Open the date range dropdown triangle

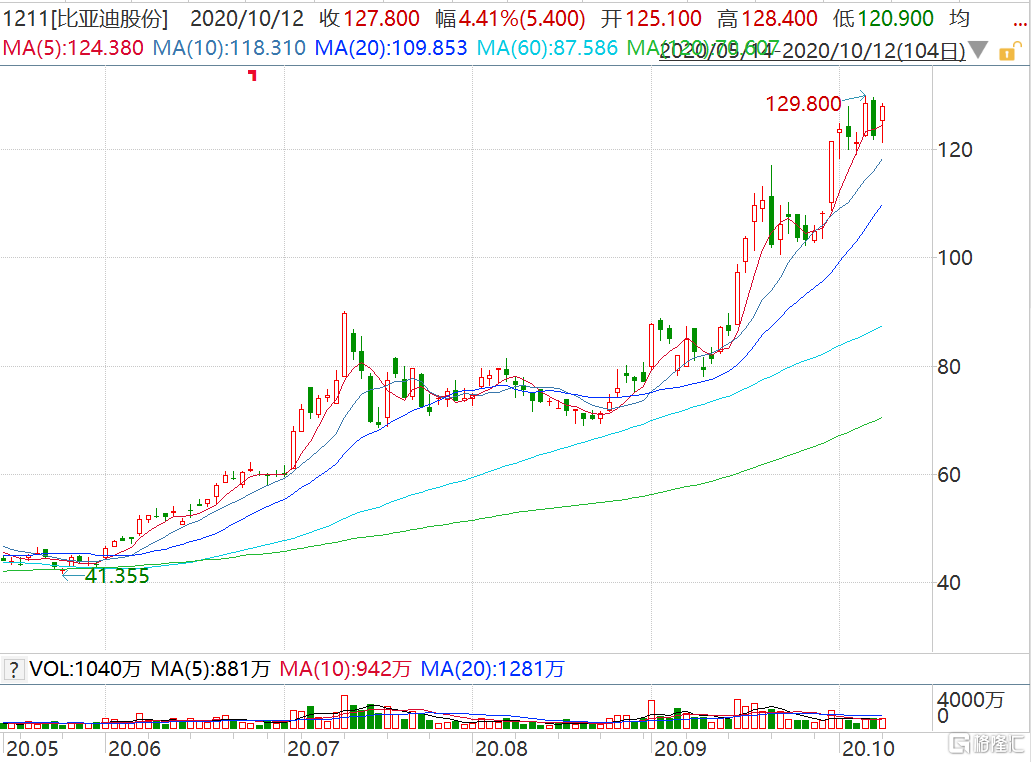pos(978,49)
